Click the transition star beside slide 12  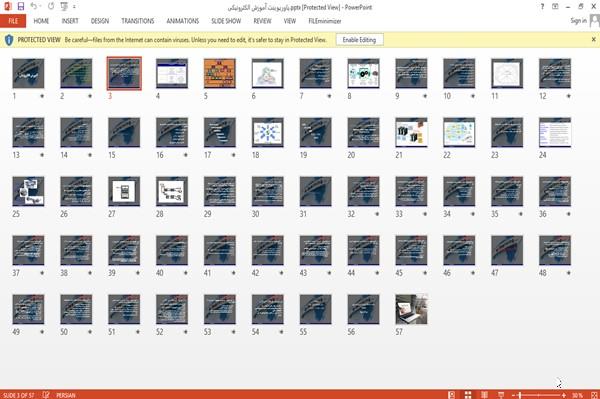(569, 96)
